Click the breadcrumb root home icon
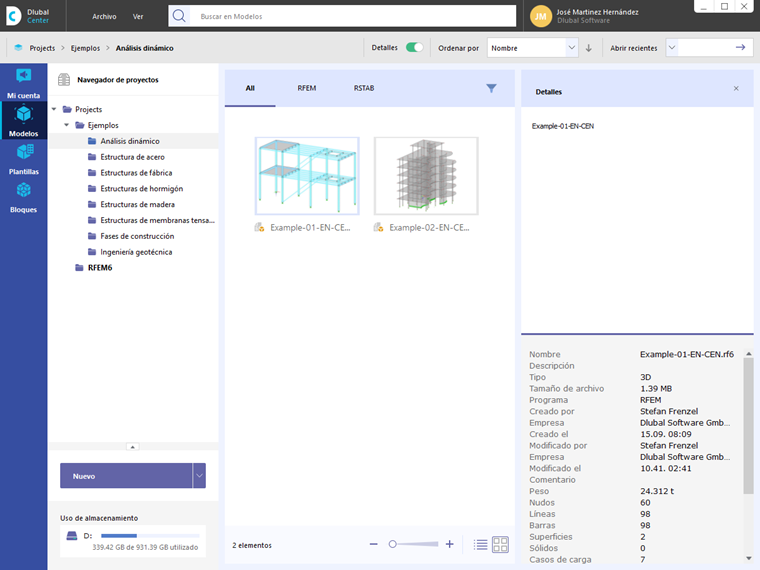The width and height of the screenshot is (760, 570). tap(18, 48)
